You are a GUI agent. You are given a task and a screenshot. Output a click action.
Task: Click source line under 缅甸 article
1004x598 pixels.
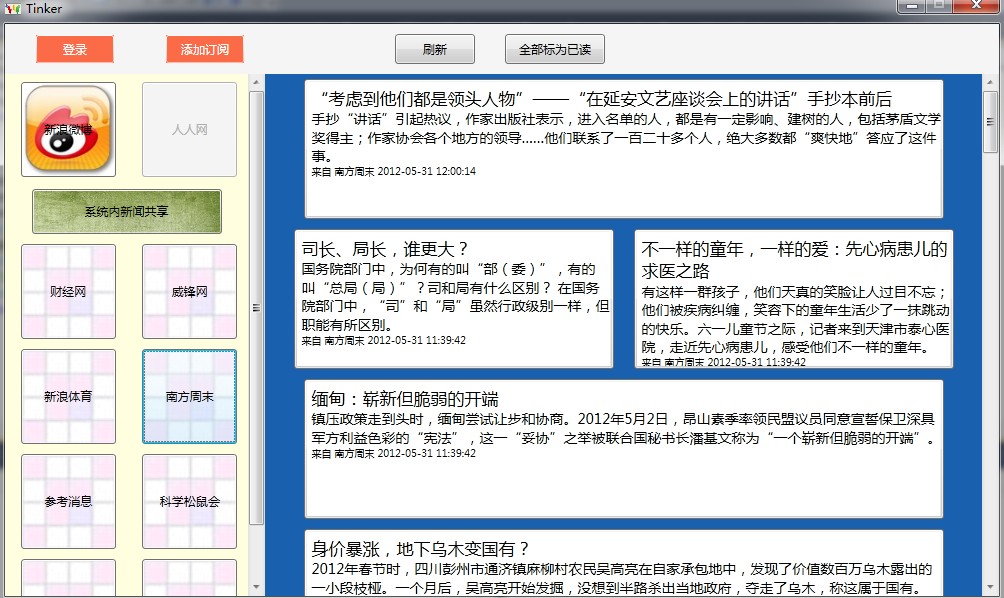pos(394,453)
